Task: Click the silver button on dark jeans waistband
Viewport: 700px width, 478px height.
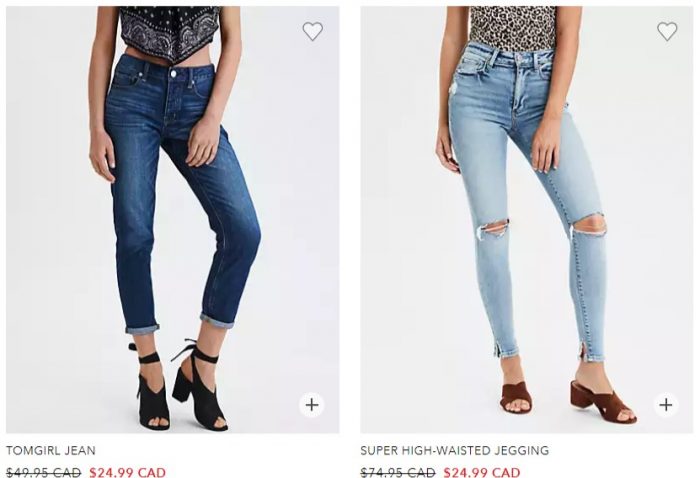Action: click(x=174, y=73)
